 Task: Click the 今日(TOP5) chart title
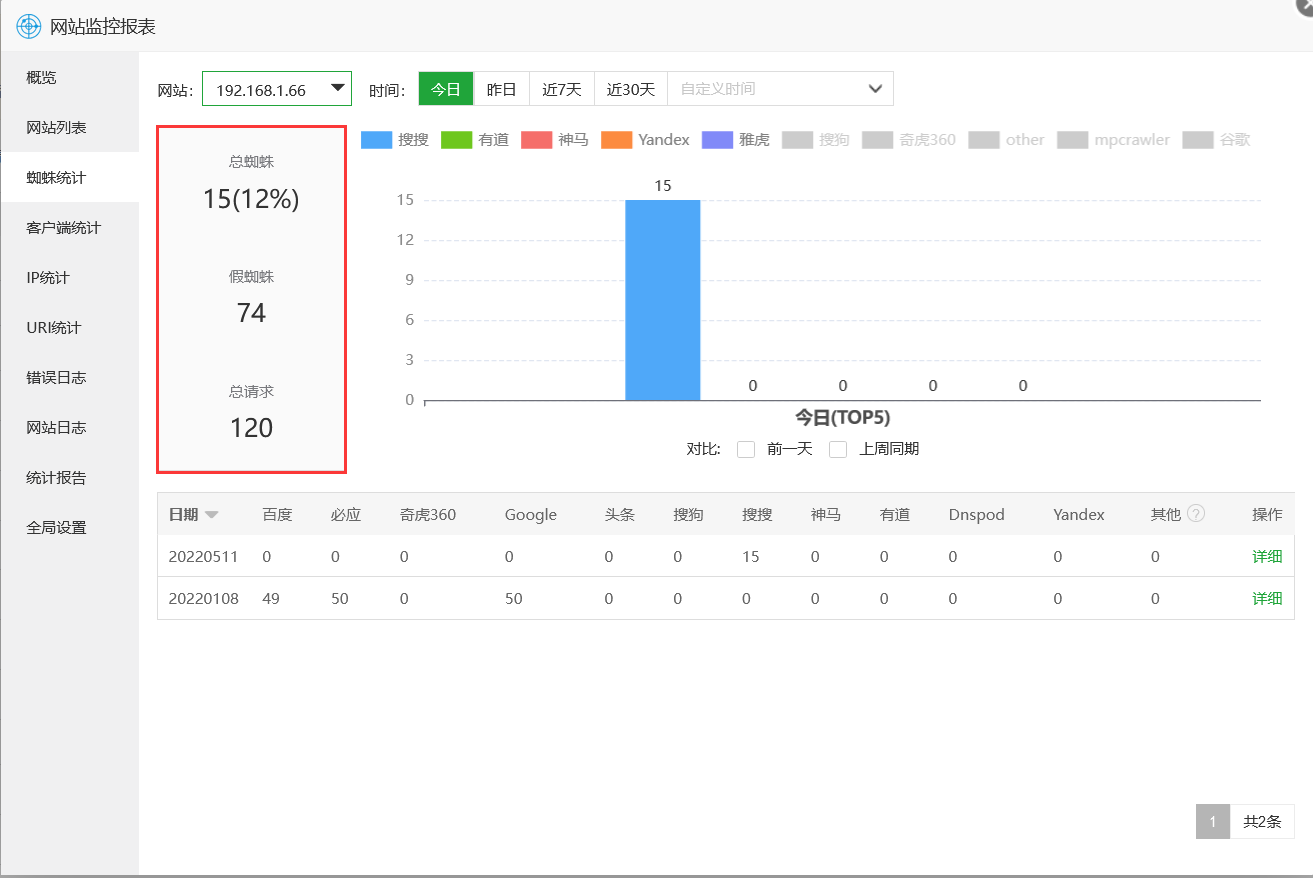click(x=843, y=417)
